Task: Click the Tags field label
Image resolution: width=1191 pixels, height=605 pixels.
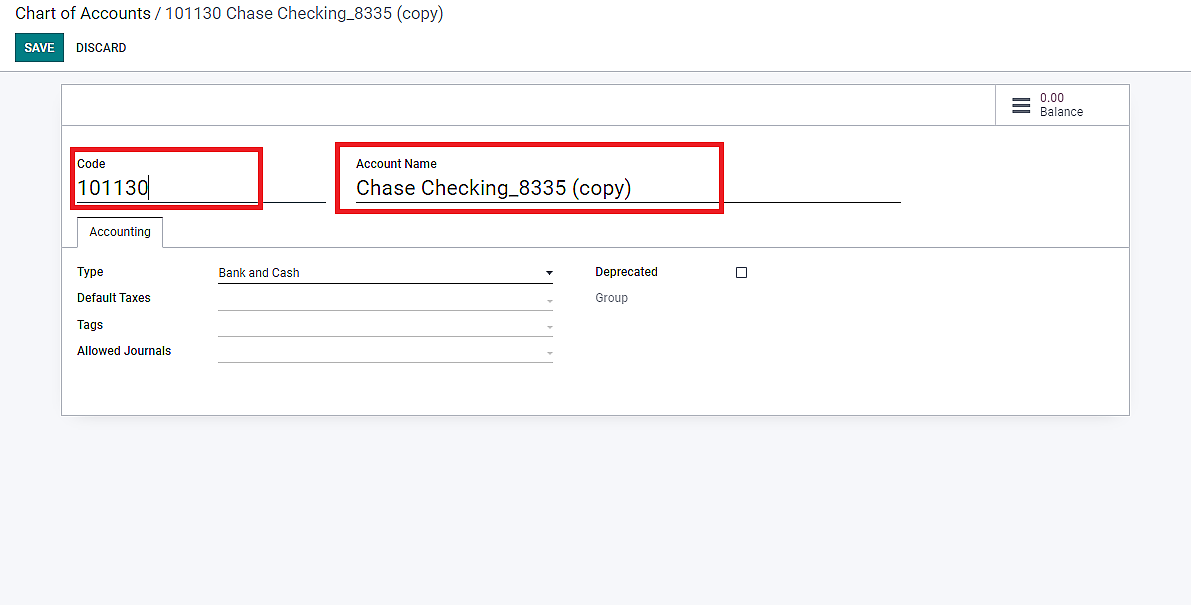Action: coord(90,324)
